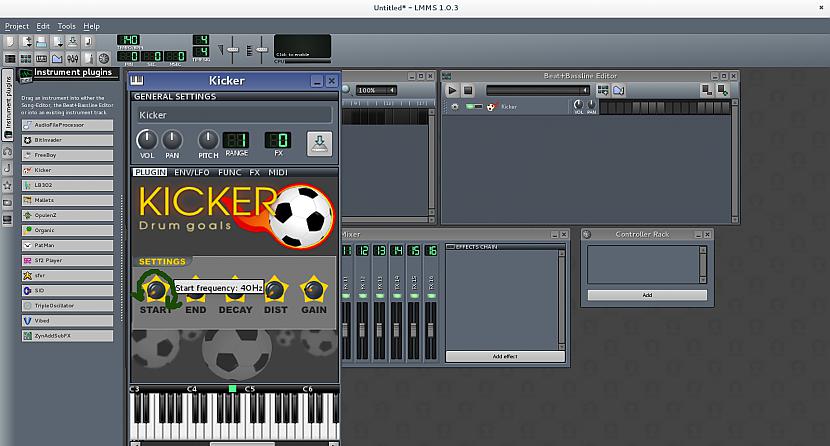Viewport: 830px width, 446px height.
Task: Select the Sf2 Player instrument plugin
Action: tap(67, 261)
